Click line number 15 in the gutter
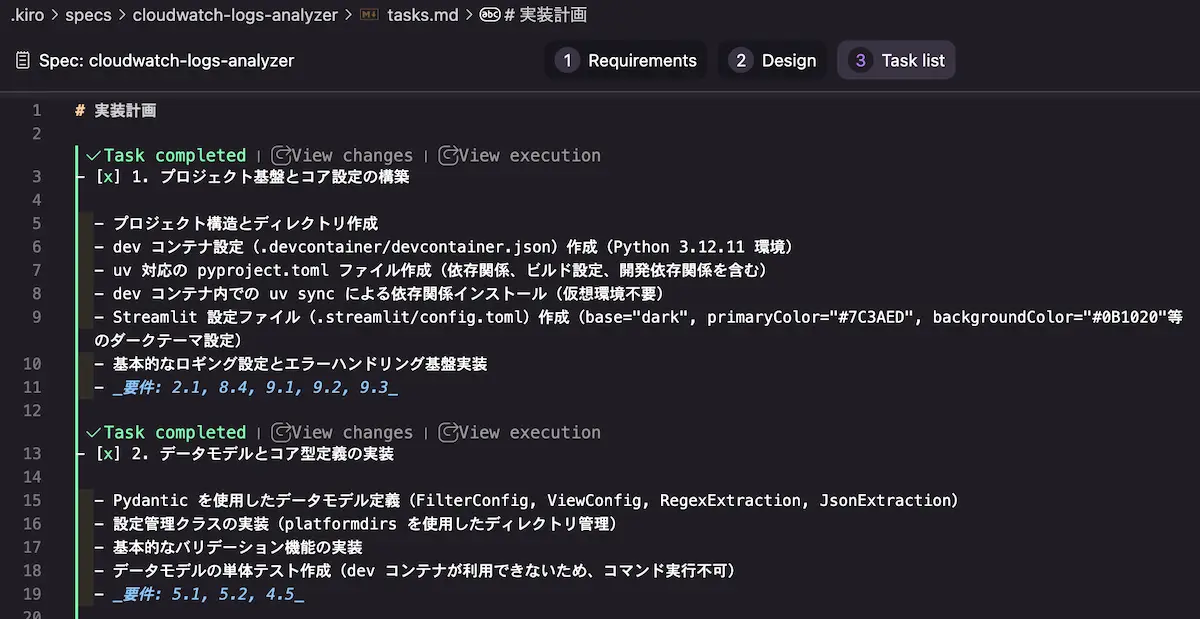 tap(32, 500)
